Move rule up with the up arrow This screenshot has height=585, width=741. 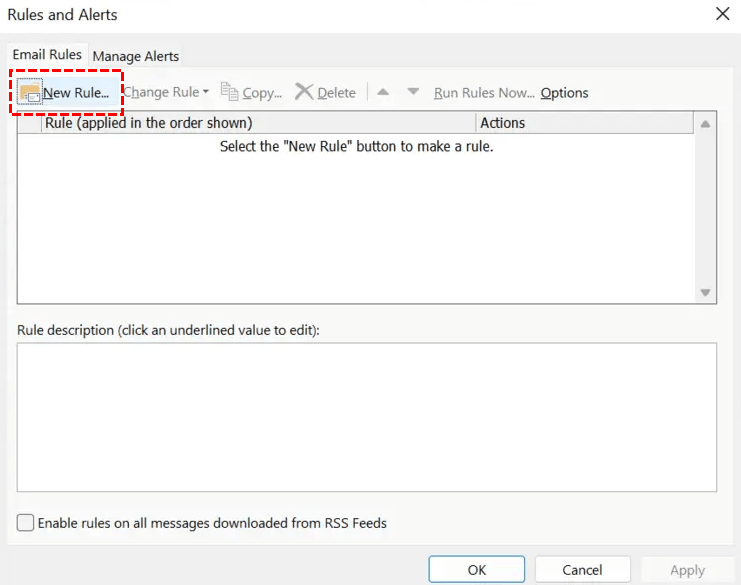383,92
